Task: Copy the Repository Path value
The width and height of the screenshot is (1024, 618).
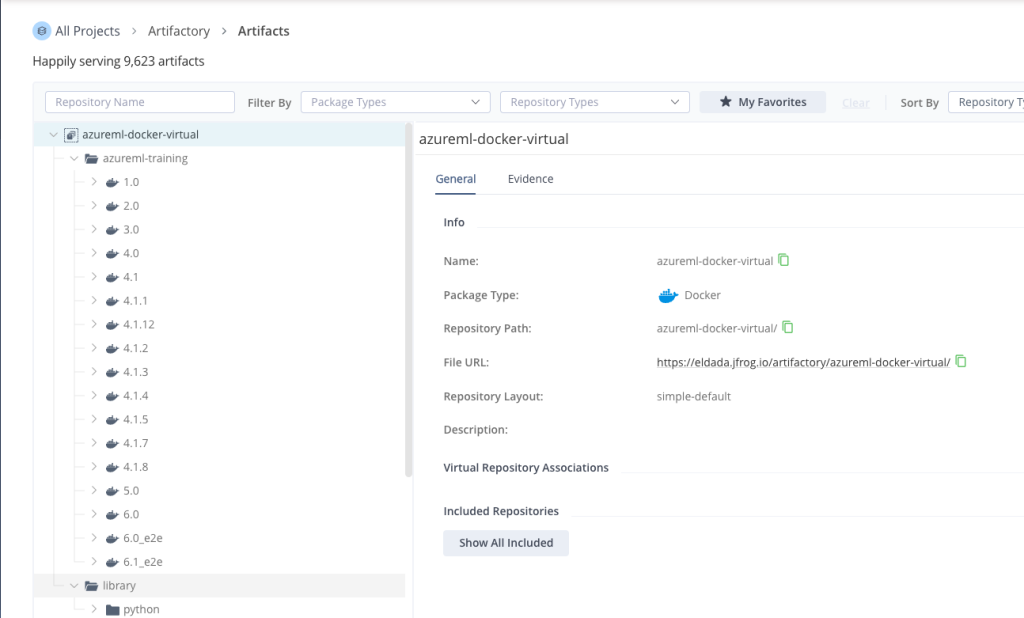Action: tap(788, 327)
